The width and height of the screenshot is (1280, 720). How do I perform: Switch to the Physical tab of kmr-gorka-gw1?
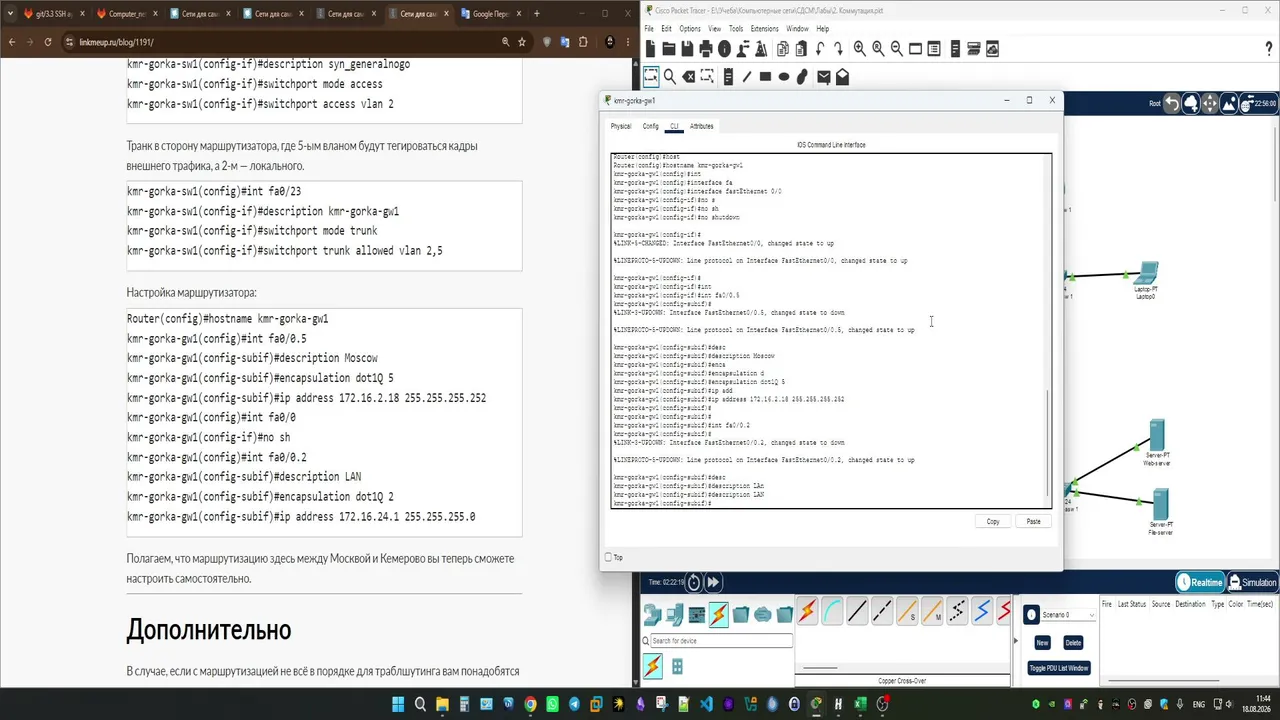click(621, 126)
